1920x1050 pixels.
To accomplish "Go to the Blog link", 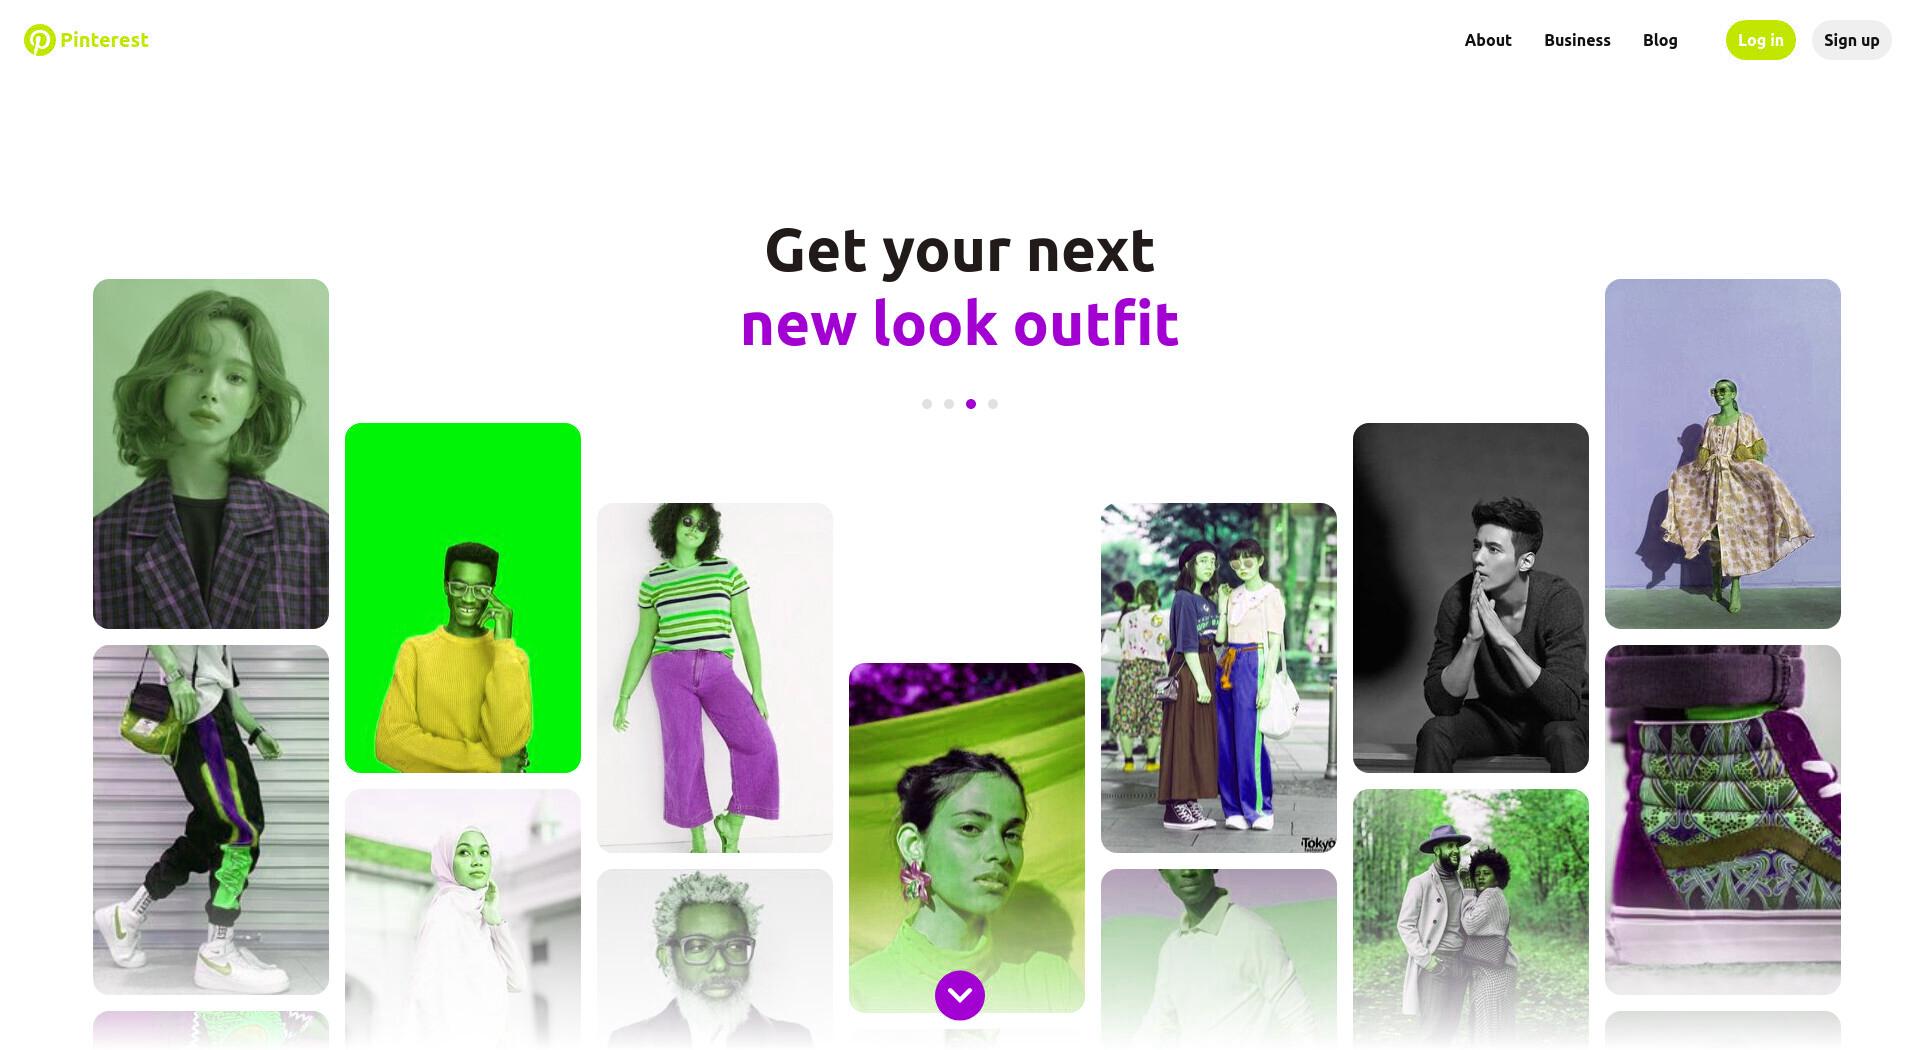I will pos(1660,40).
